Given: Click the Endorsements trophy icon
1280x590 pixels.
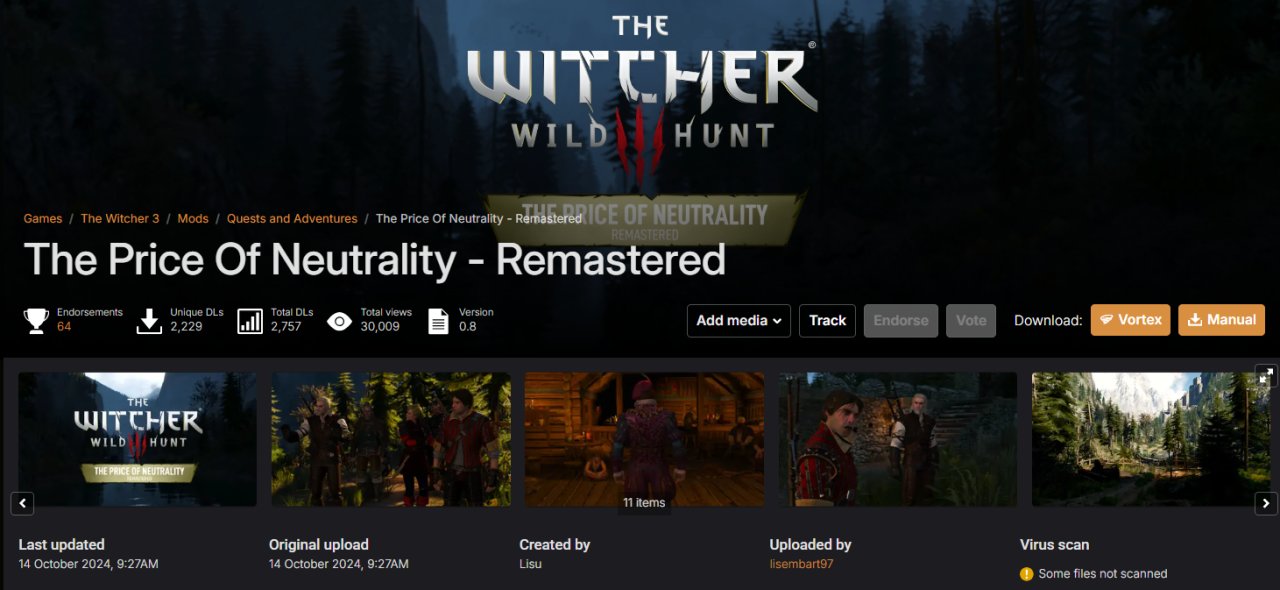Looking at the screenshot, I should pyautogui.click(x=36, y=321).
